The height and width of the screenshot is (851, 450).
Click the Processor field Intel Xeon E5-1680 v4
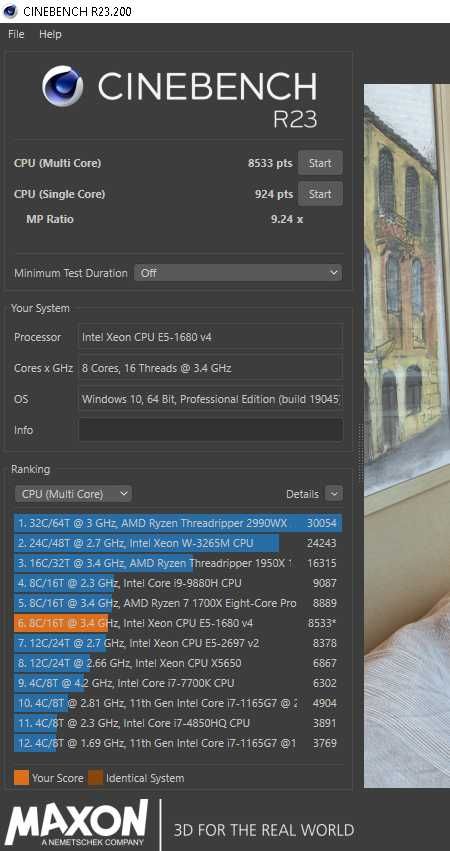(x=211, y=337)
